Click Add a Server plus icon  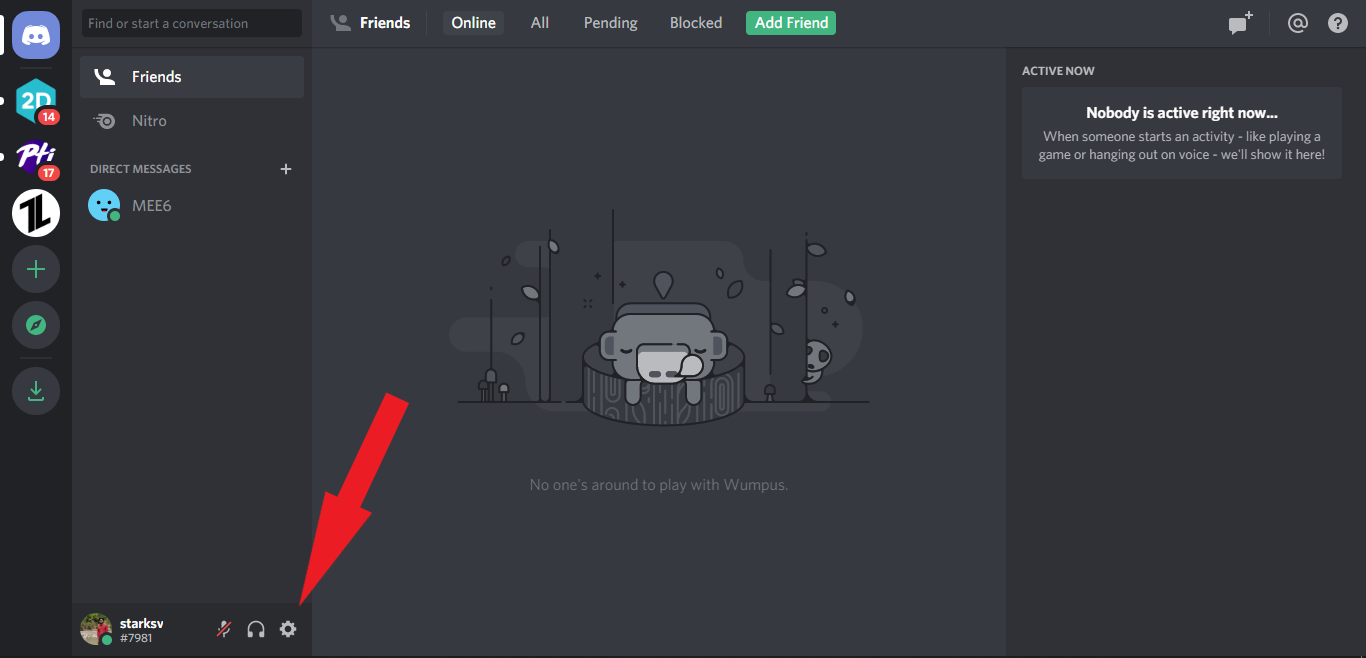(36, 269)
